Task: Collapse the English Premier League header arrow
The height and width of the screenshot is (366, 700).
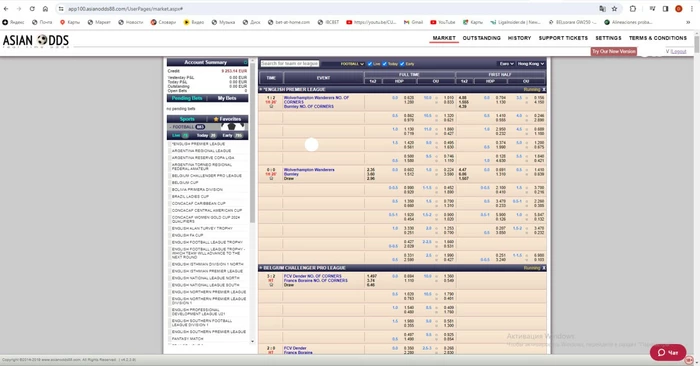Action: (261, 90)
